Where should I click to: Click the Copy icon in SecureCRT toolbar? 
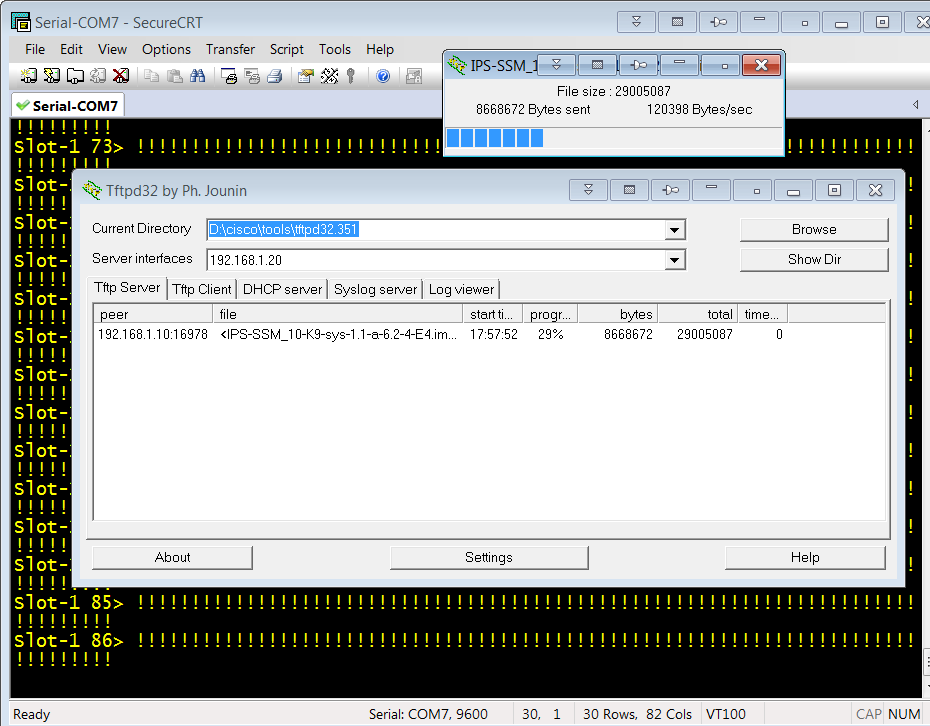[152, 75]
